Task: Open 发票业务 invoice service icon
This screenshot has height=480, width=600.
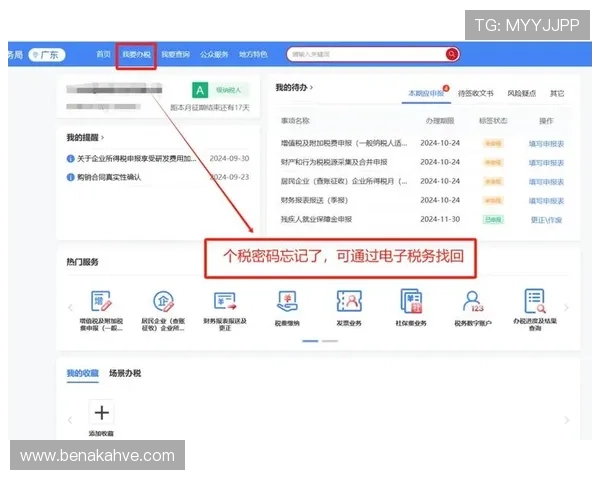Action: [349, 301]
